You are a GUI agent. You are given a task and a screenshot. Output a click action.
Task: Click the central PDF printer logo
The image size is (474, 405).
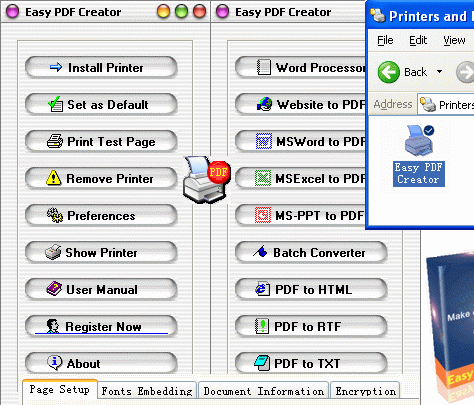coord(207,180)
